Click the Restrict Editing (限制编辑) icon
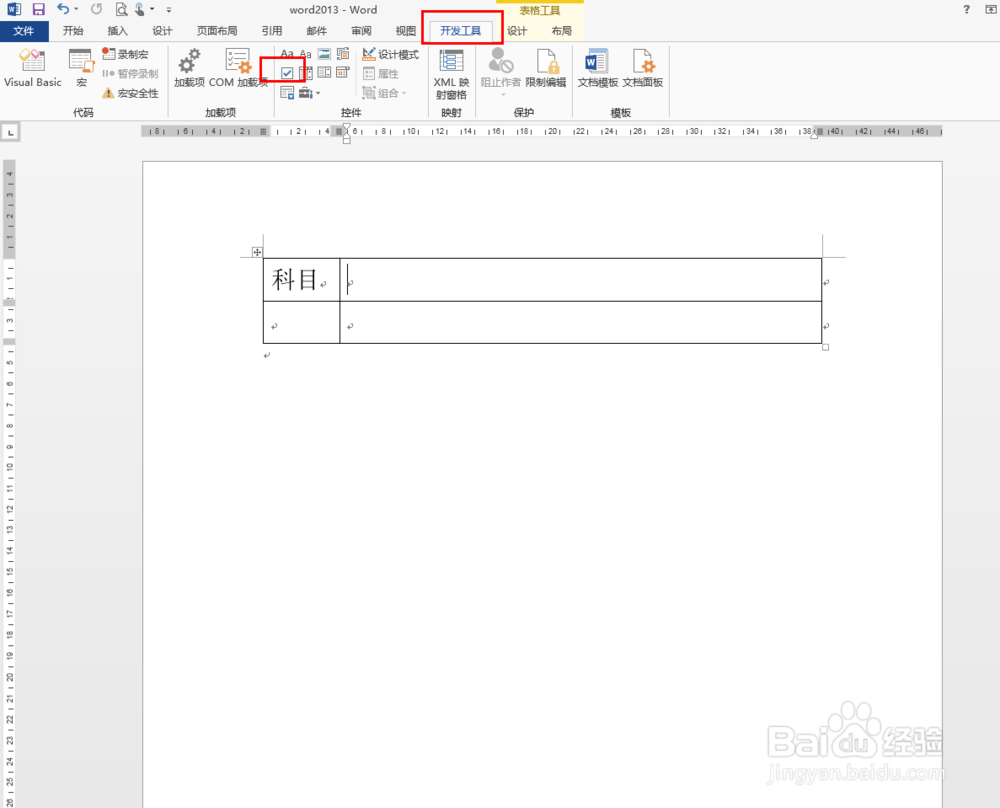 pyautogui.click(x=545, y=63)
